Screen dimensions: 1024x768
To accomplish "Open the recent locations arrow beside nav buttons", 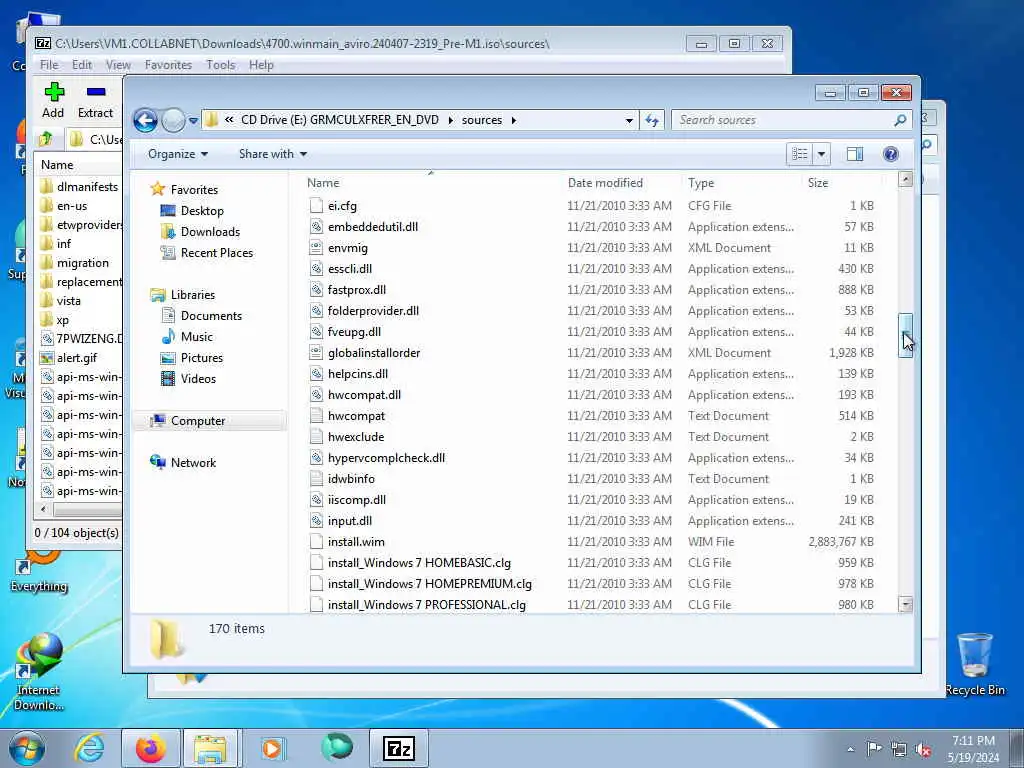I will (193, 121).
